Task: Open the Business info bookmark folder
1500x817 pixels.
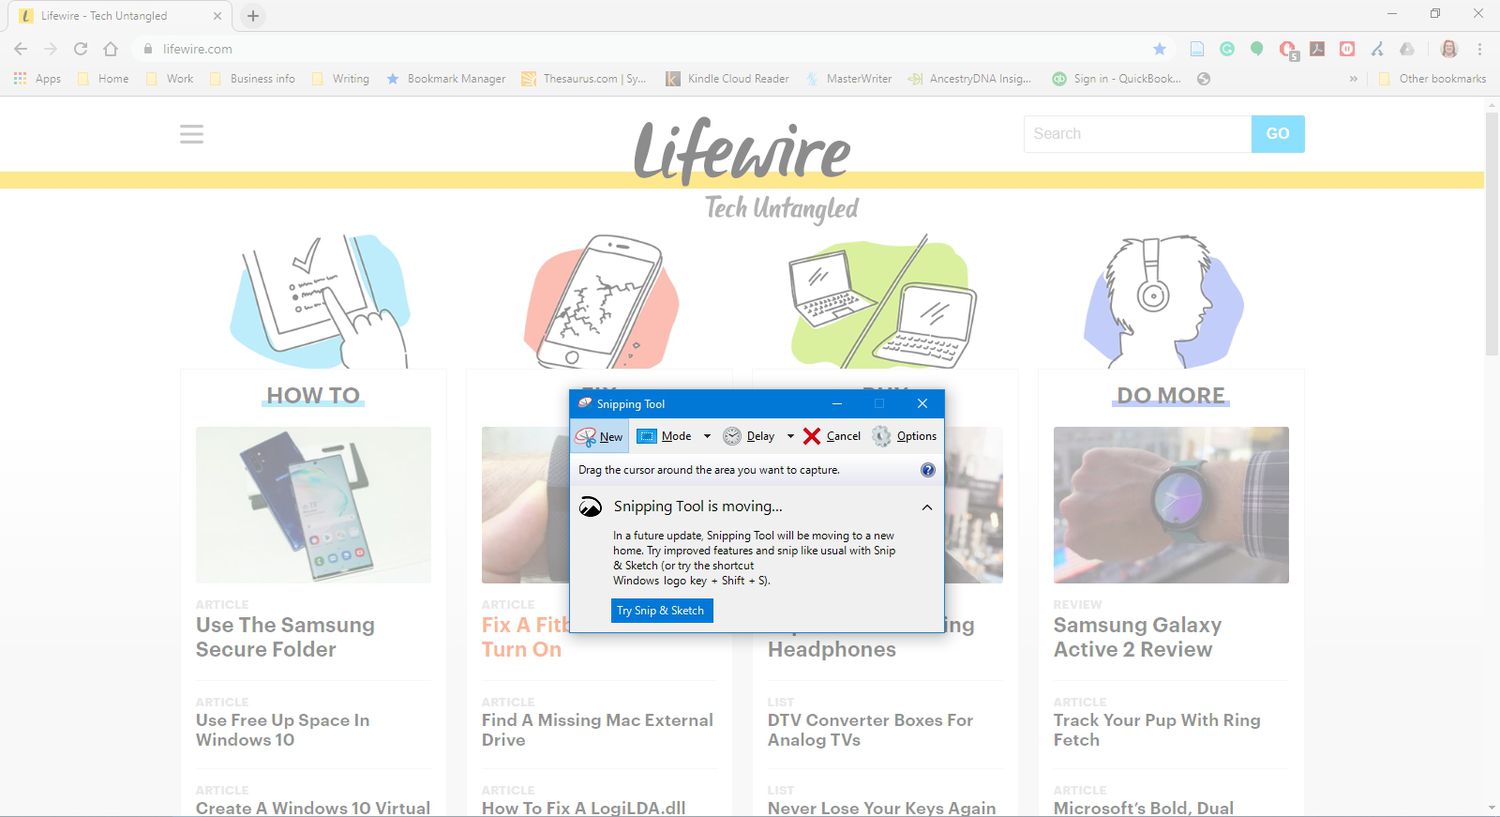Action: click(252, 78)
